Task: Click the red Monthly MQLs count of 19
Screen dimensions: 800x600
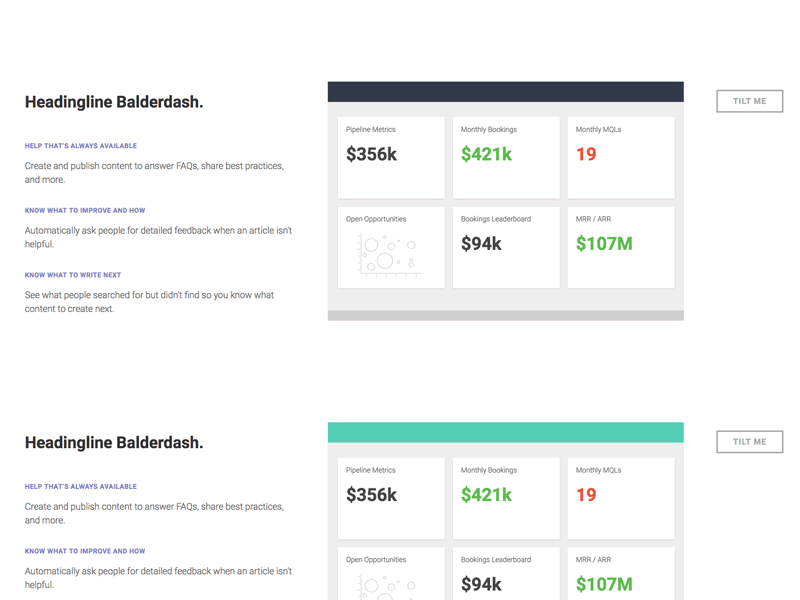Action: pos(620,155)
